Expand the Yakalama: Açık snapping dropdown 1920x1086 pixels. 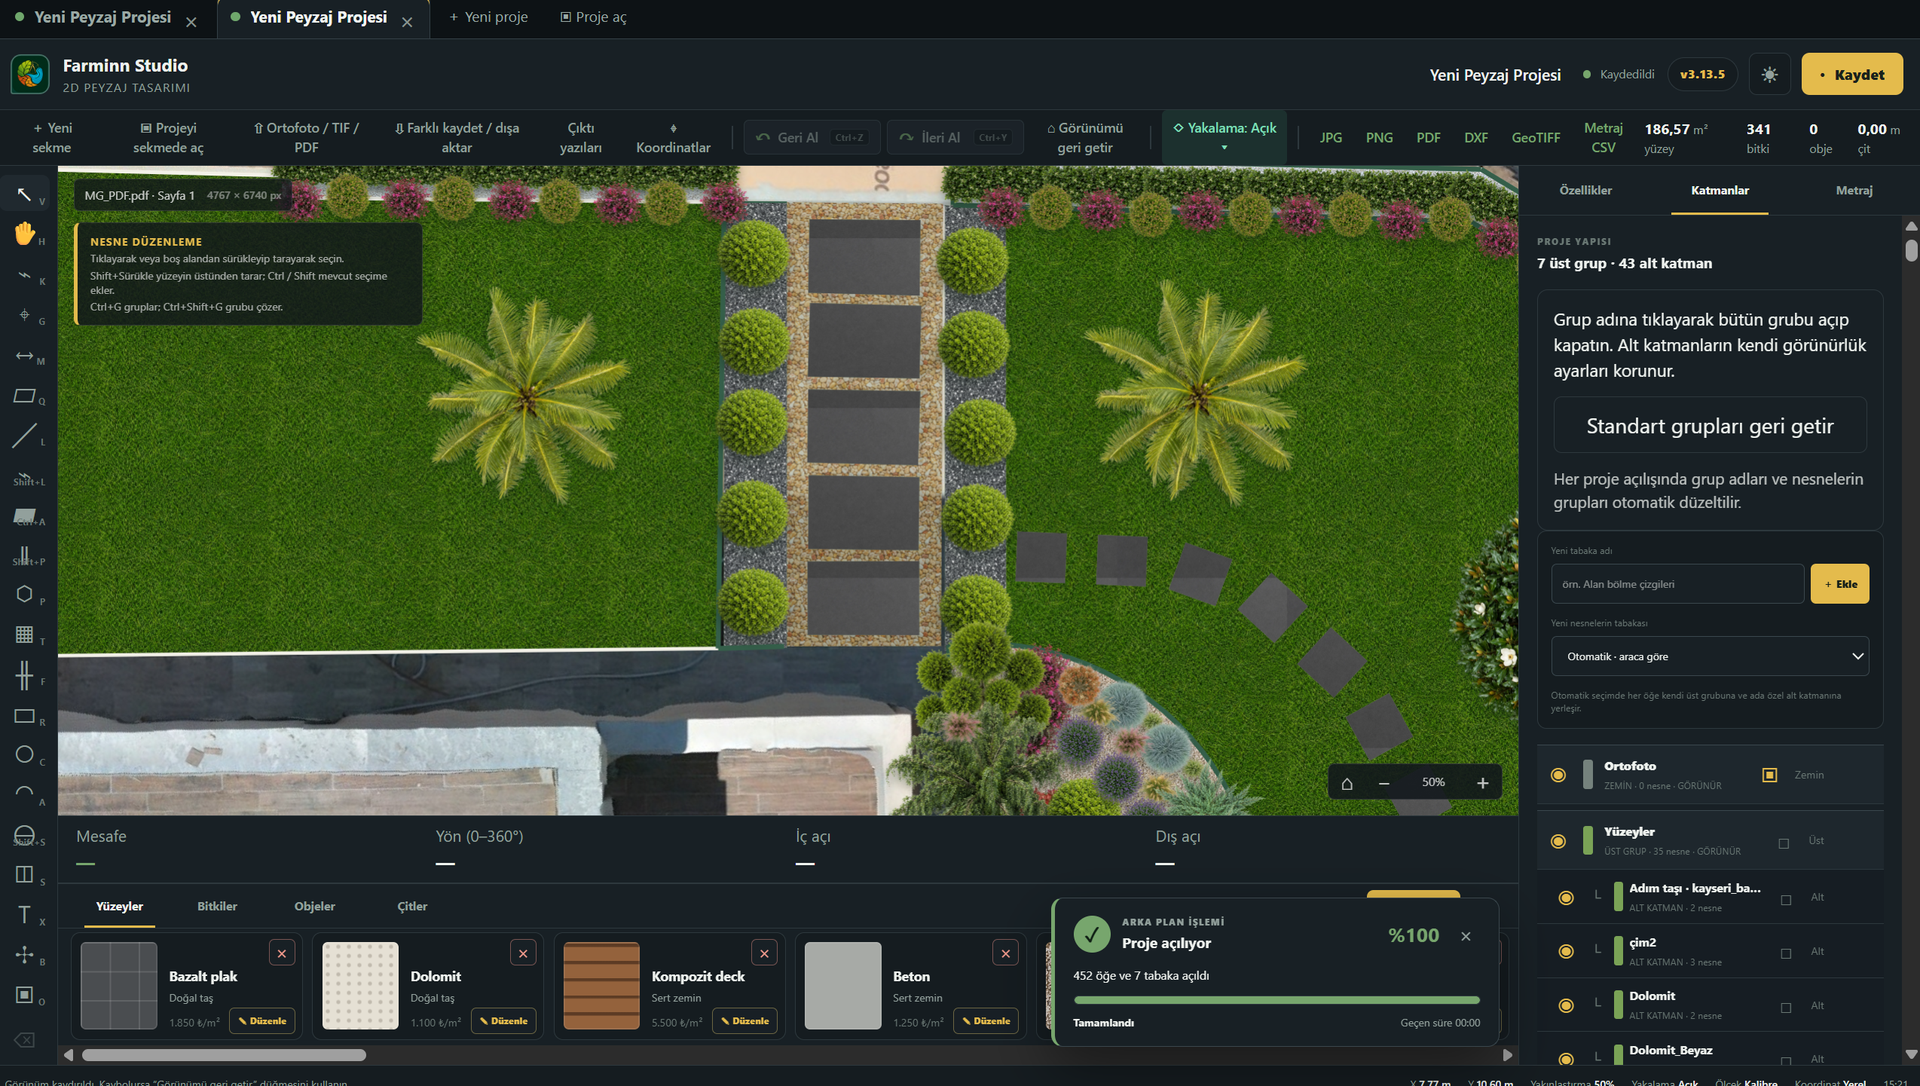click(x=1224, y=137)
